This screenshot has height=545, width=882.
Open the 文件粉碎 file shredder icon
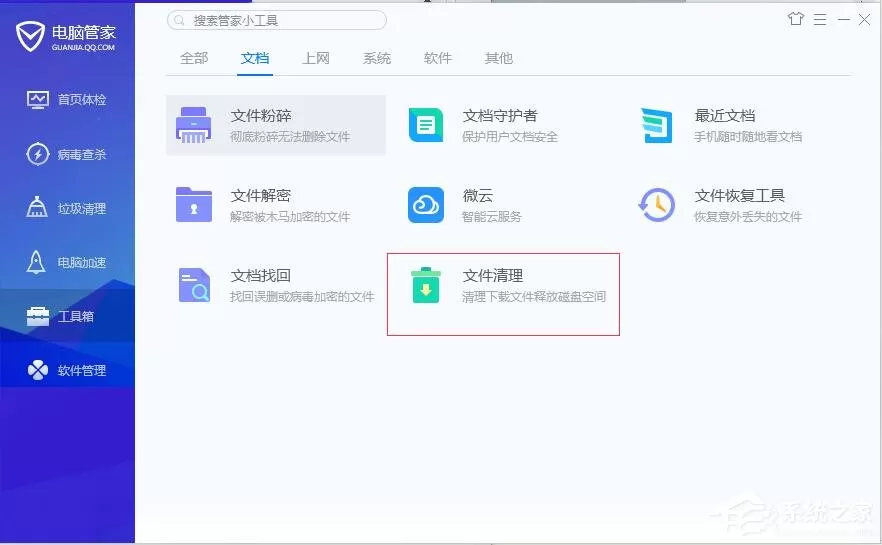click(x=194, y=125)
